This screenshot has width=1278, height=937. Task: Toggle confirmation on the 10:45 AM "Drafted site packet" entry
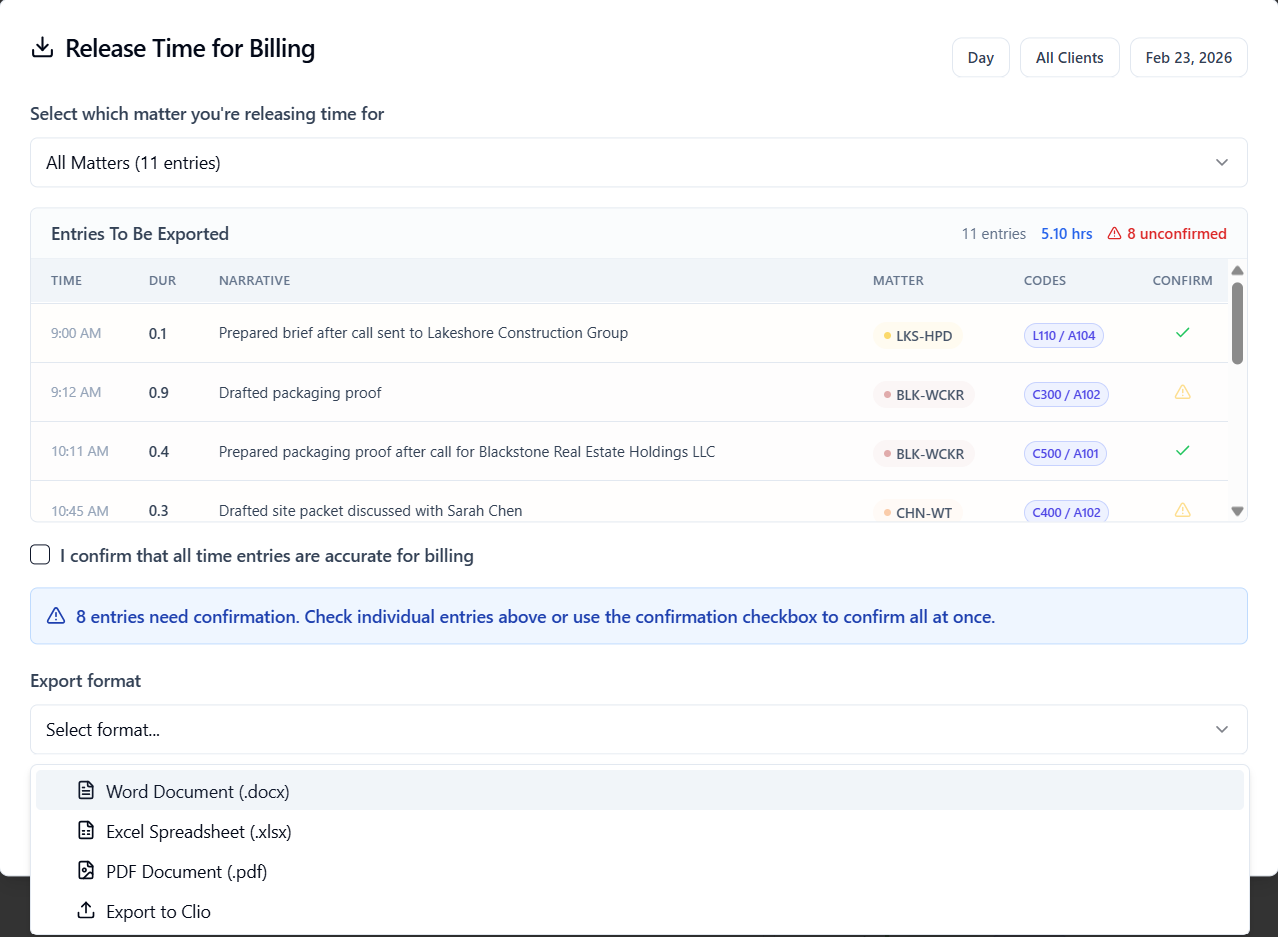tap(1182, 510)
